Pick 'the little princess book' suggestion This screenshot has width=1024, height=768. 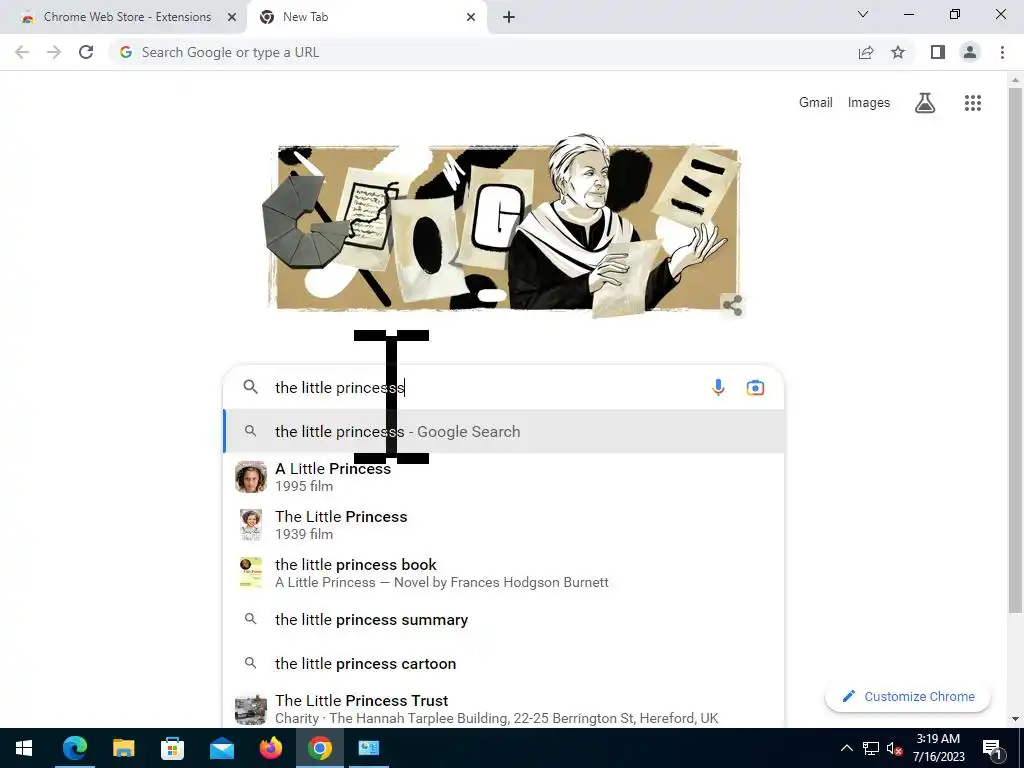pyautogui.click(x=503, y=573)
